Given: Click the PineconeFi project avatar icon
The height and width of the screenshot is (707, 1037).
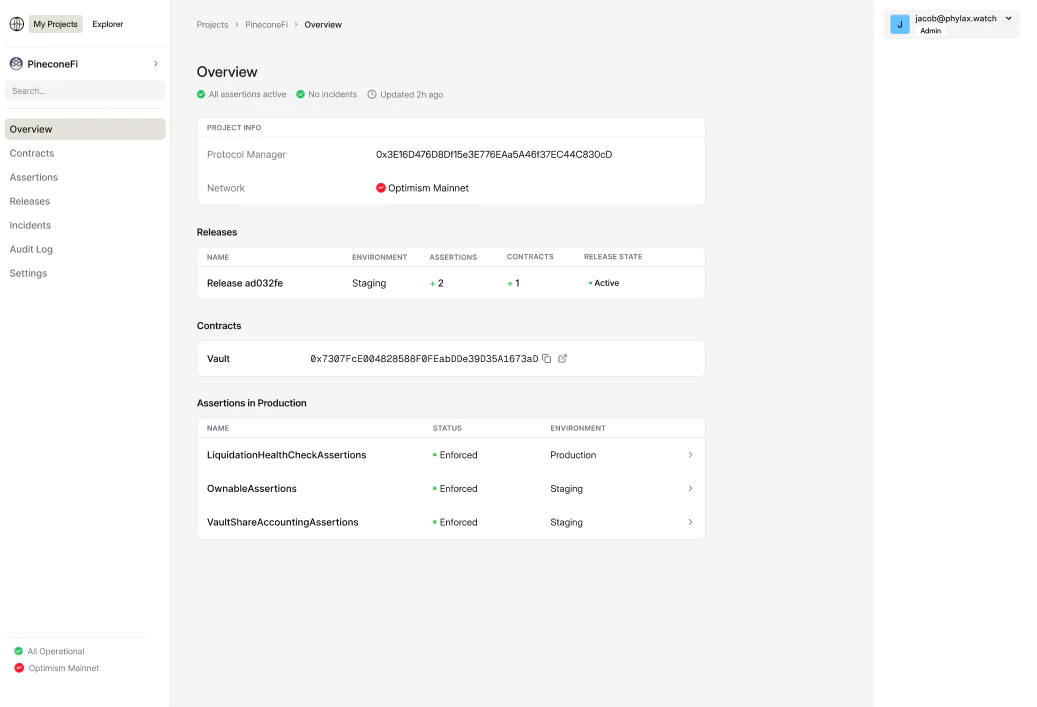Looking at the screenshot, I should [16, 63].
